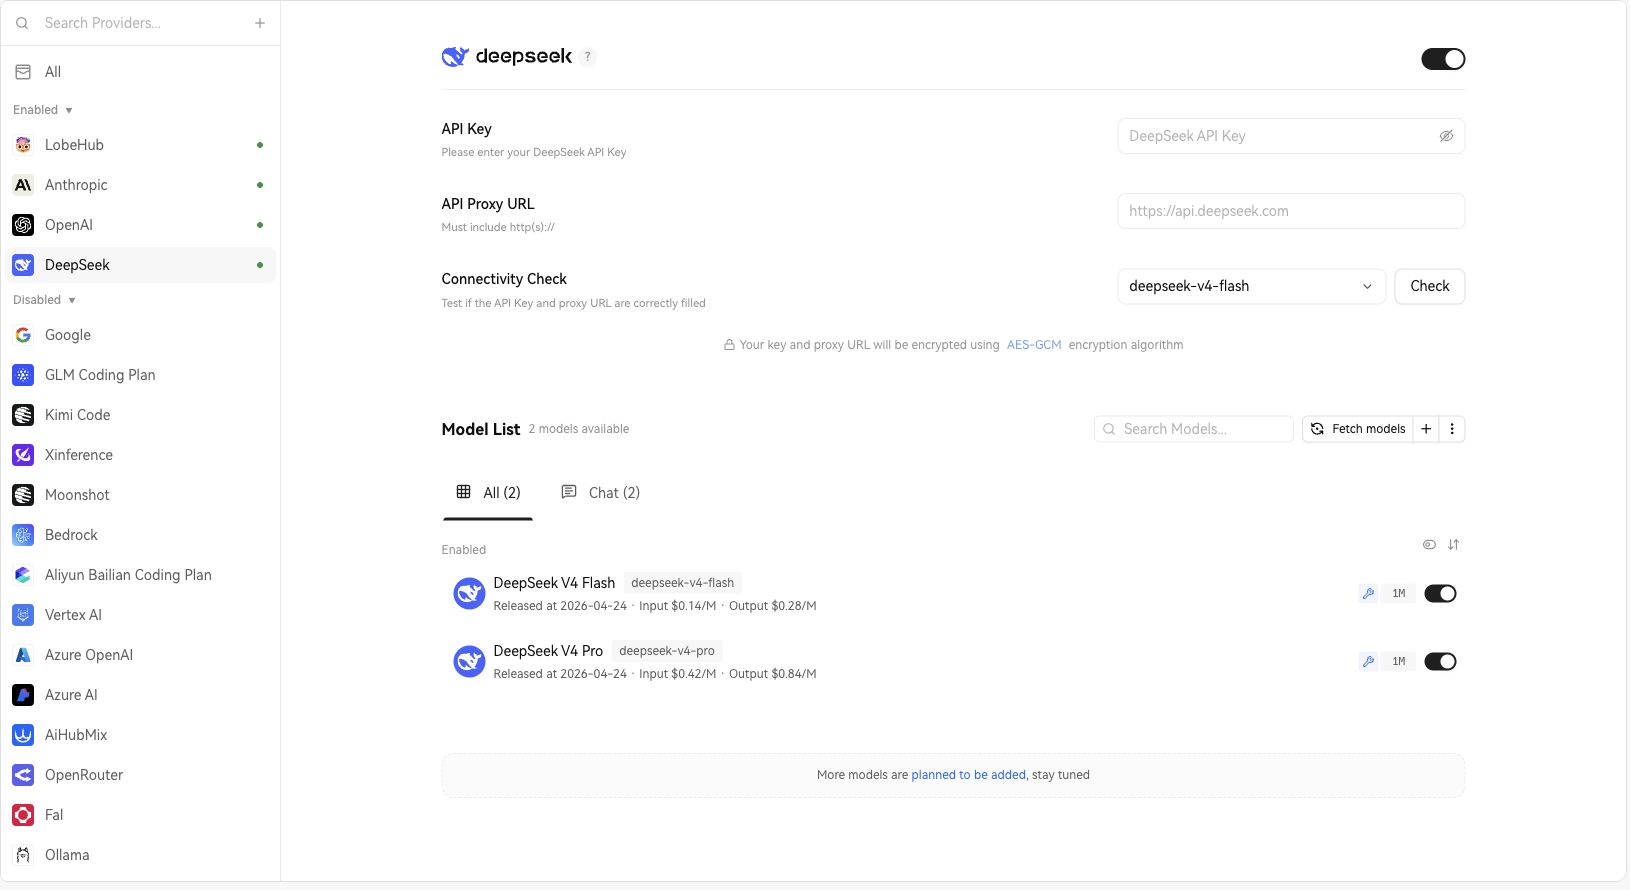Switch to the Chat (2) models tab

[x=600, y=493]
